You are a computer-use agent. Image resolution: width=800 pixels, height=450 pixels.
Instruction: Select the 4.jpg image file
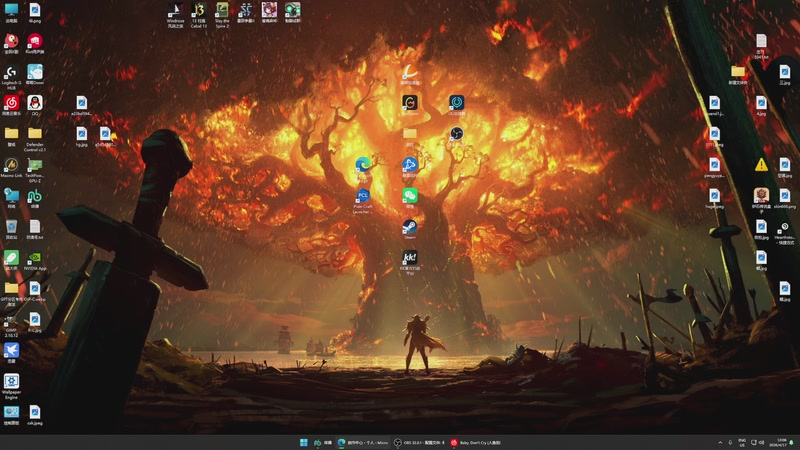pos(761,106)
